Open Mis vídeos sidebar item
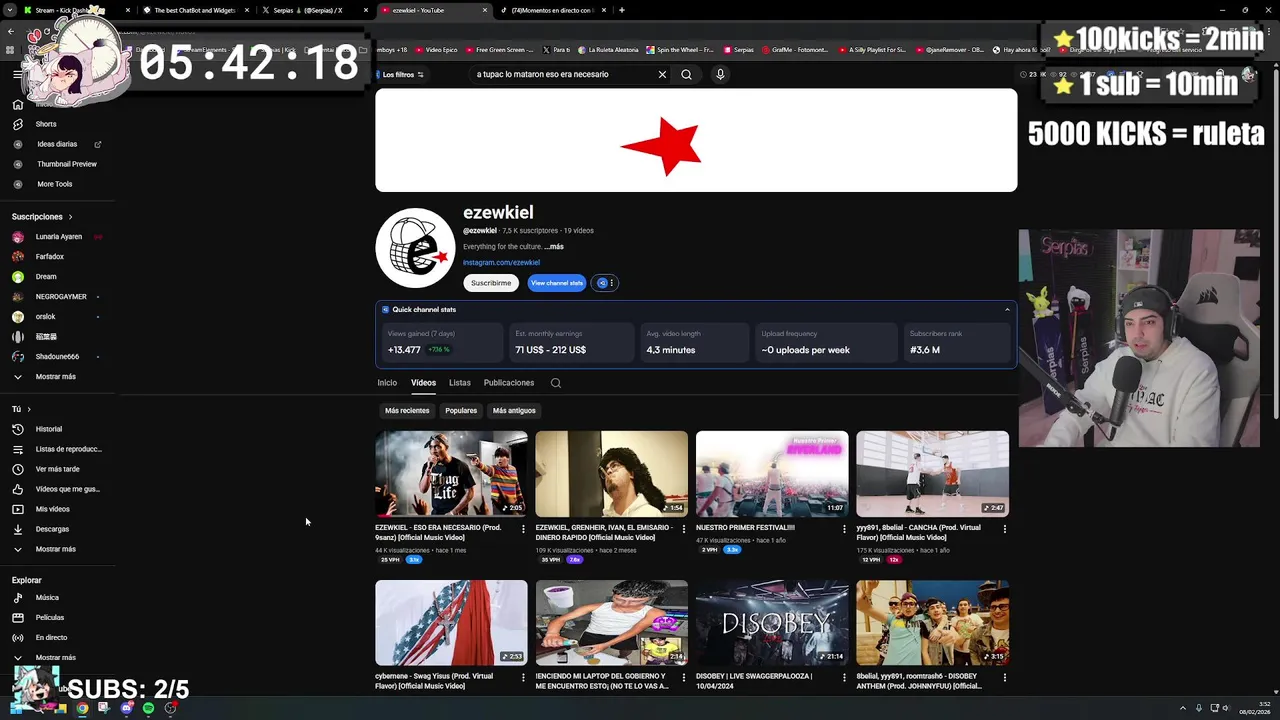 (x=52, y=509)
